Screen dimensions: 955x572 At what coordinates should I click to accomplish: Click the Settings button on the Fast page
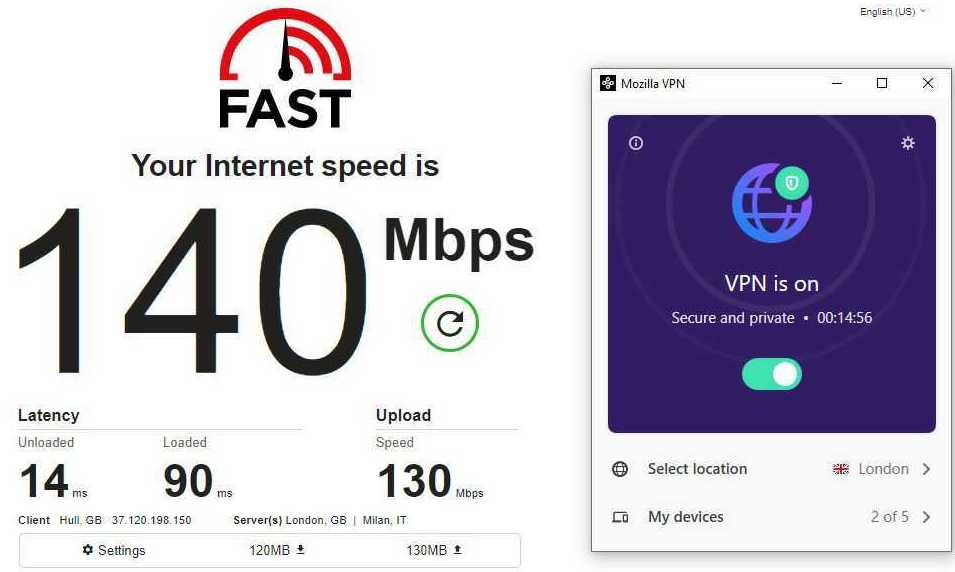(x=114, y=550)
